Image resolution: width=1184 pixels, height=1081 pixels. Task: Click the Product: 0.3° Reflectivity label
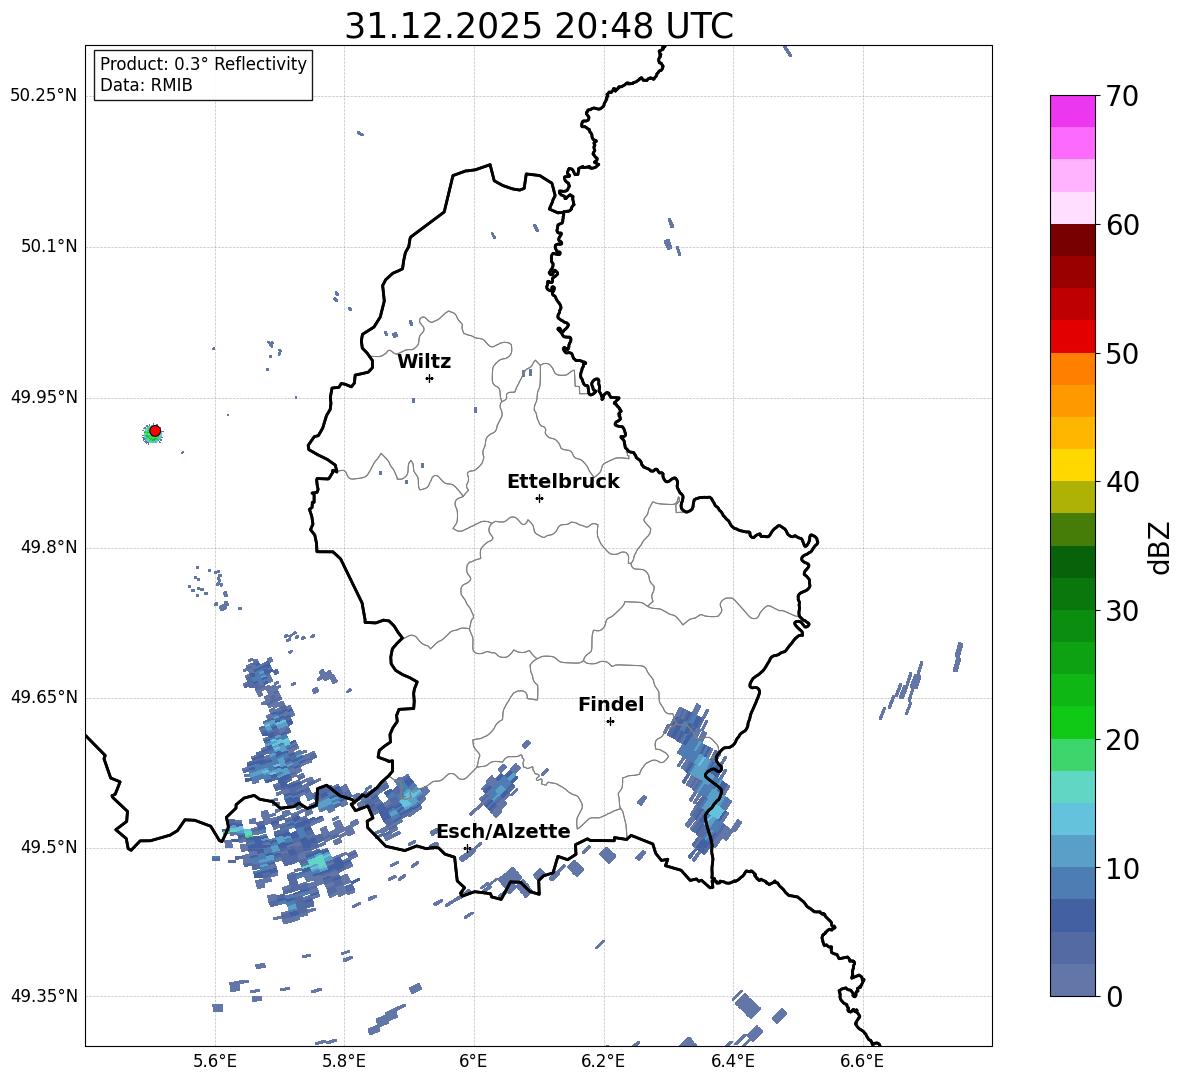point(203,64)
